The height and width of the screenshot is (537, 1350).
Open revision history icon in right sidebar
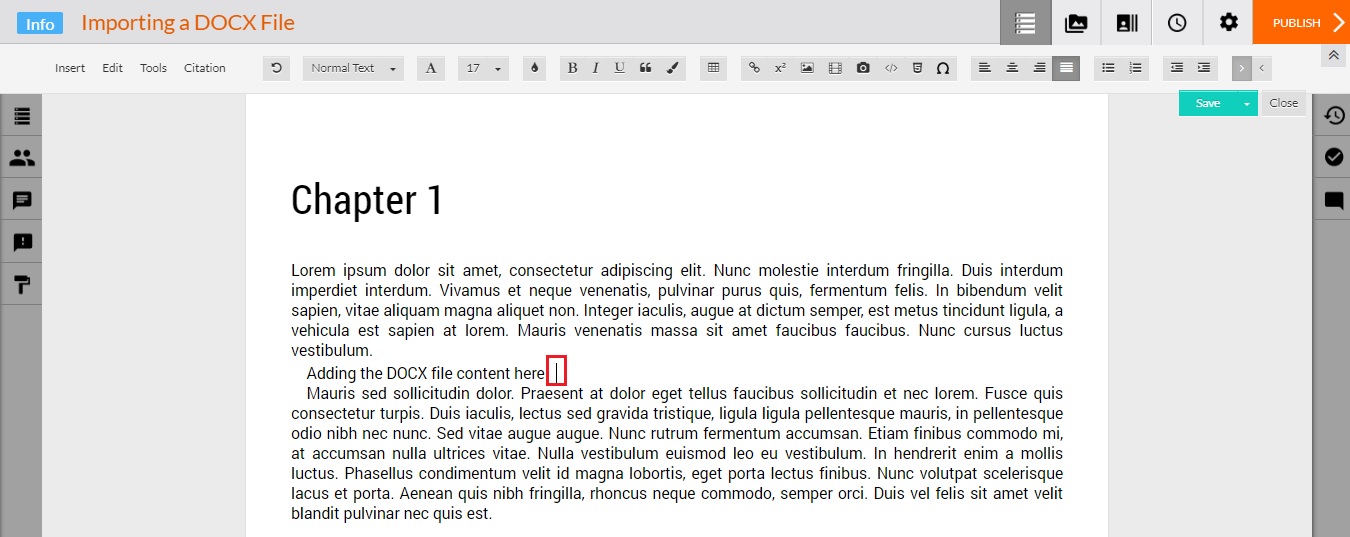pyautogui.click(x=1333, y=115)
